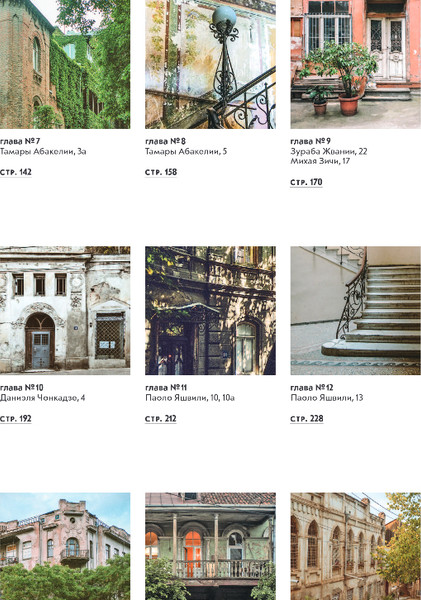Click the address Паоло Яшвили, 13
The image size is (421, 600).
327,398
